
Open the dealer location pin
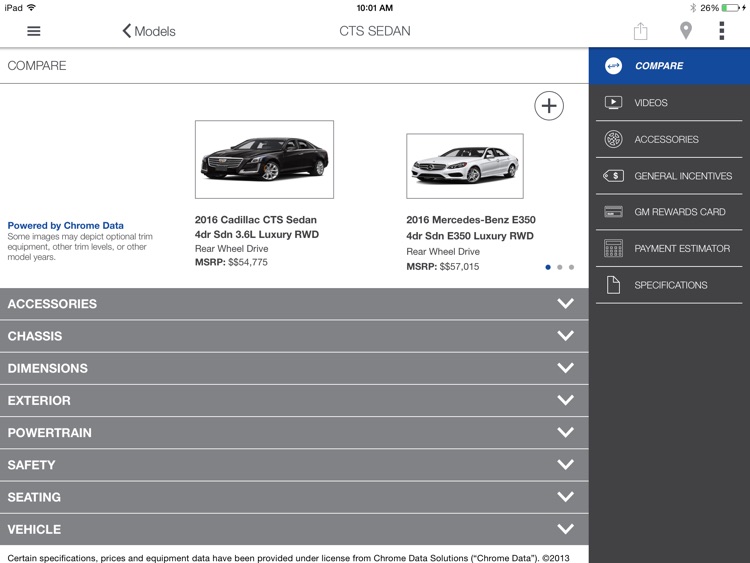click(x=686, y=31)
